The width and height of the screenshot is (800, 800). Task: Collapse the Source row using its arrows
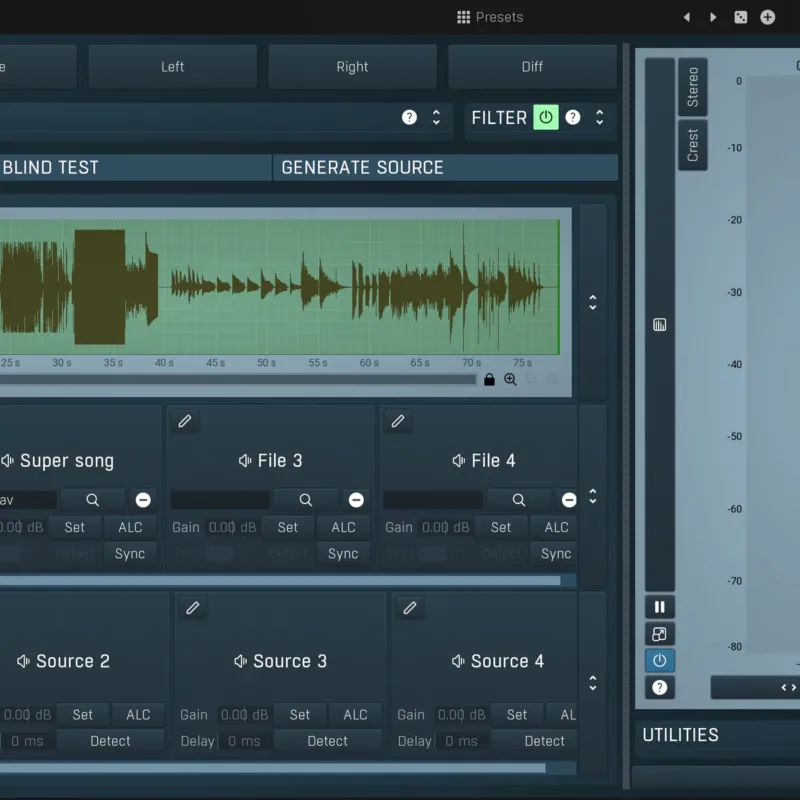[593, 683]
